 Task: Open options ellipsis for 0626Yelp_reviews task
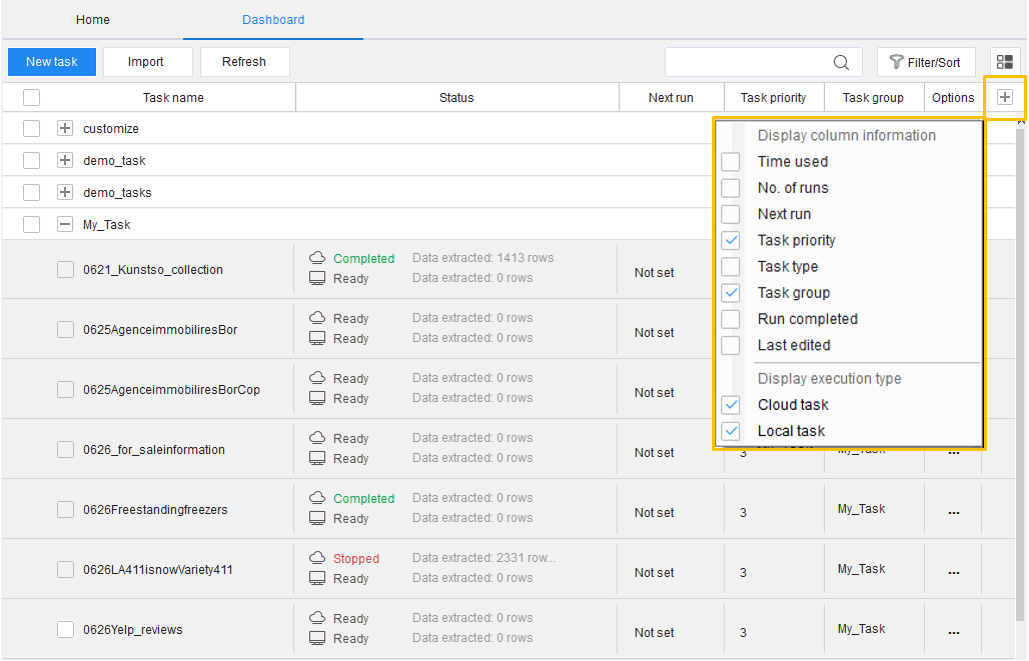click(x=953, y=632)
